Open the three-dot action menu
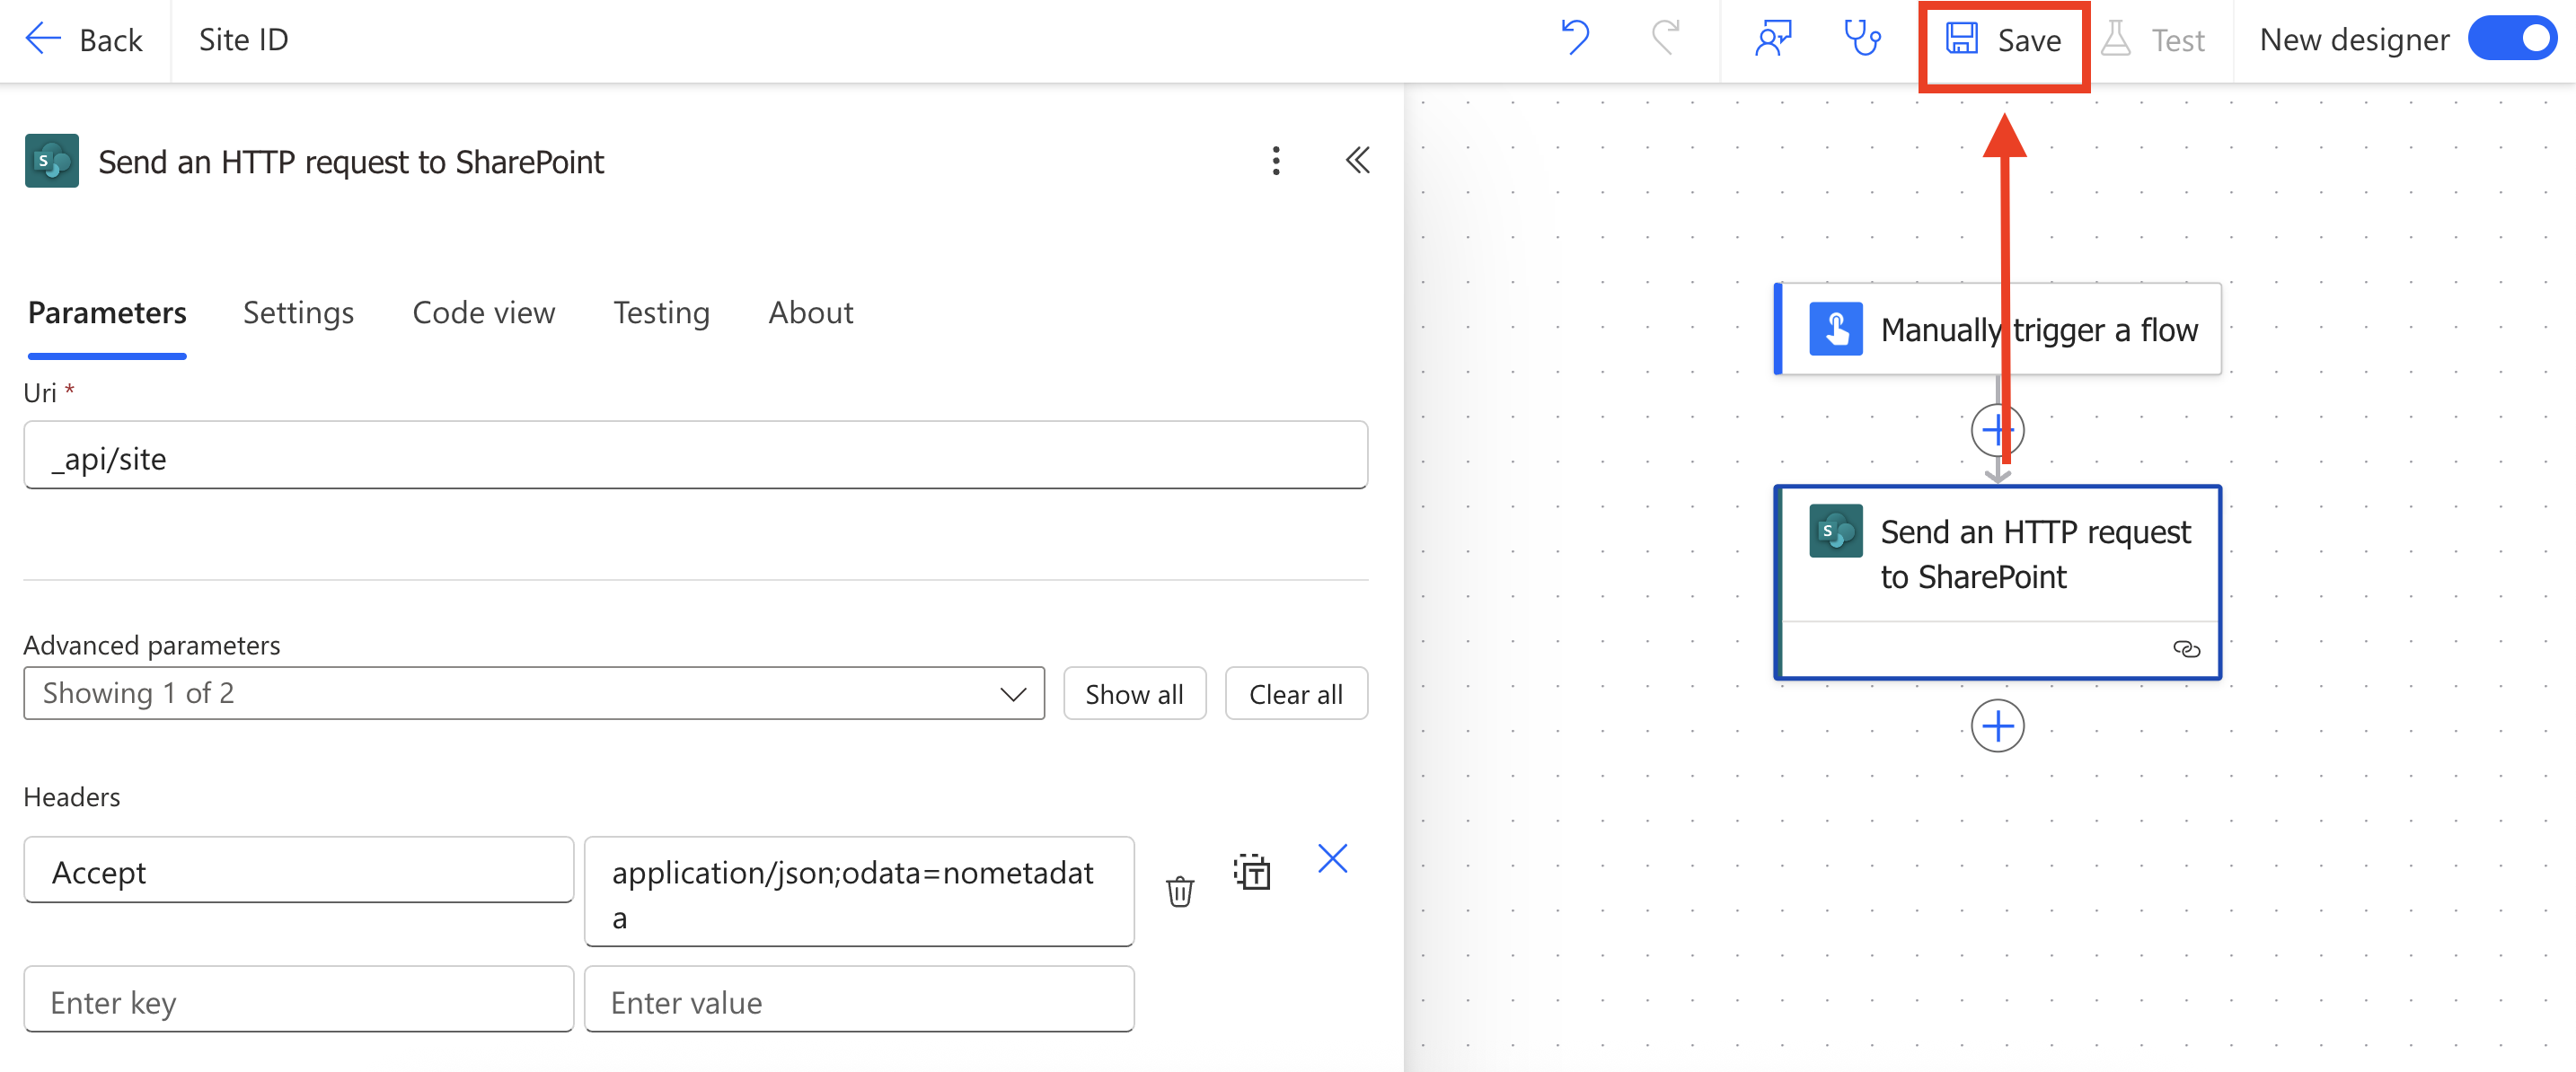Image resolution: width=2576 pixels, height=1072 pixels. (x=1275, y=161)
